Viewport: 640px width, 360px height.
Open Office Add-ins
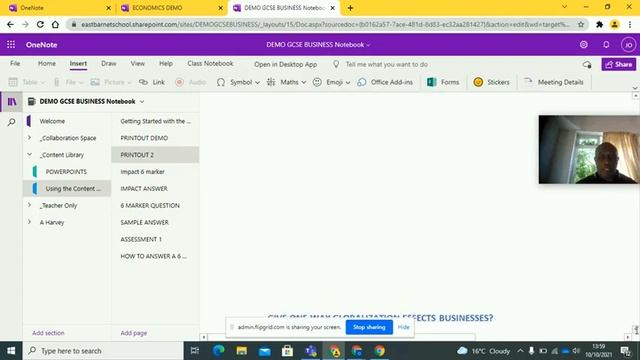click(x=385, y=82)
